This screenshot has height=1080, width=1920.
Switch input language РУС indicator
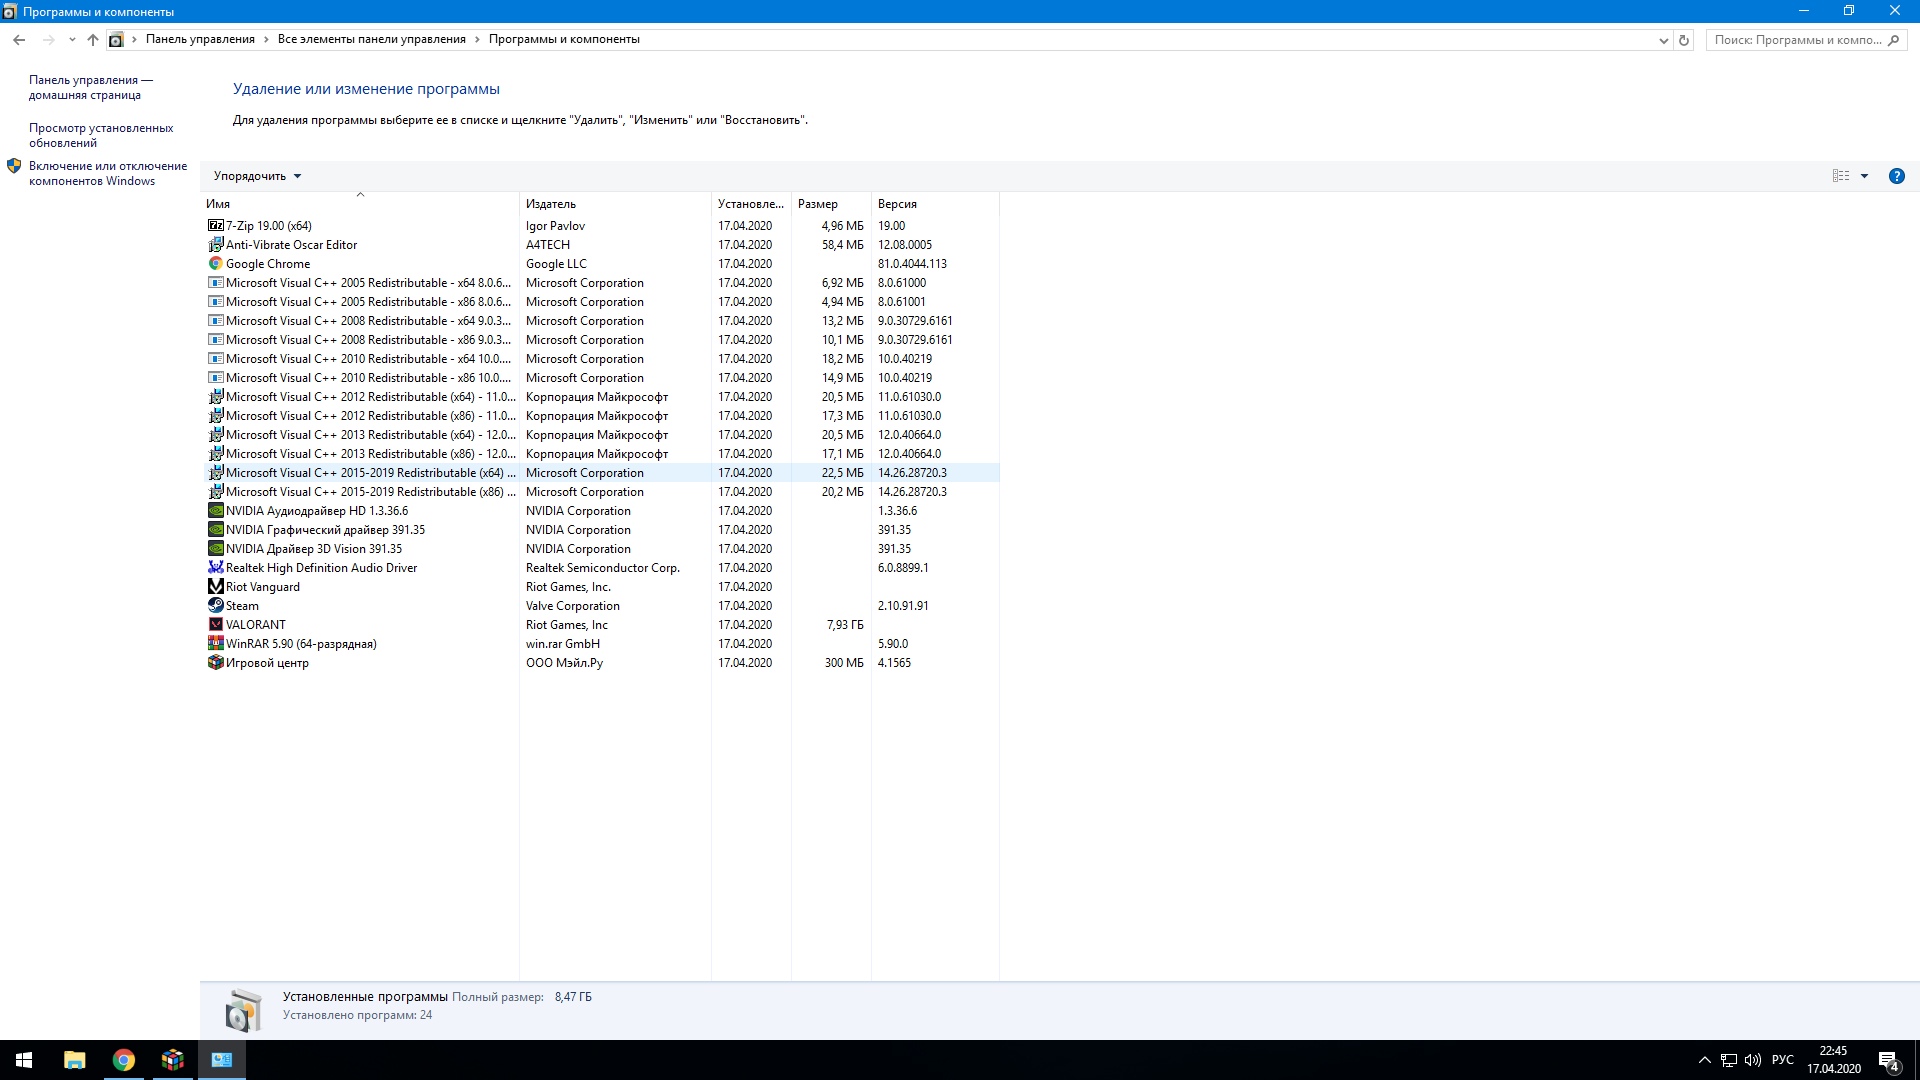[1782, 1060]
